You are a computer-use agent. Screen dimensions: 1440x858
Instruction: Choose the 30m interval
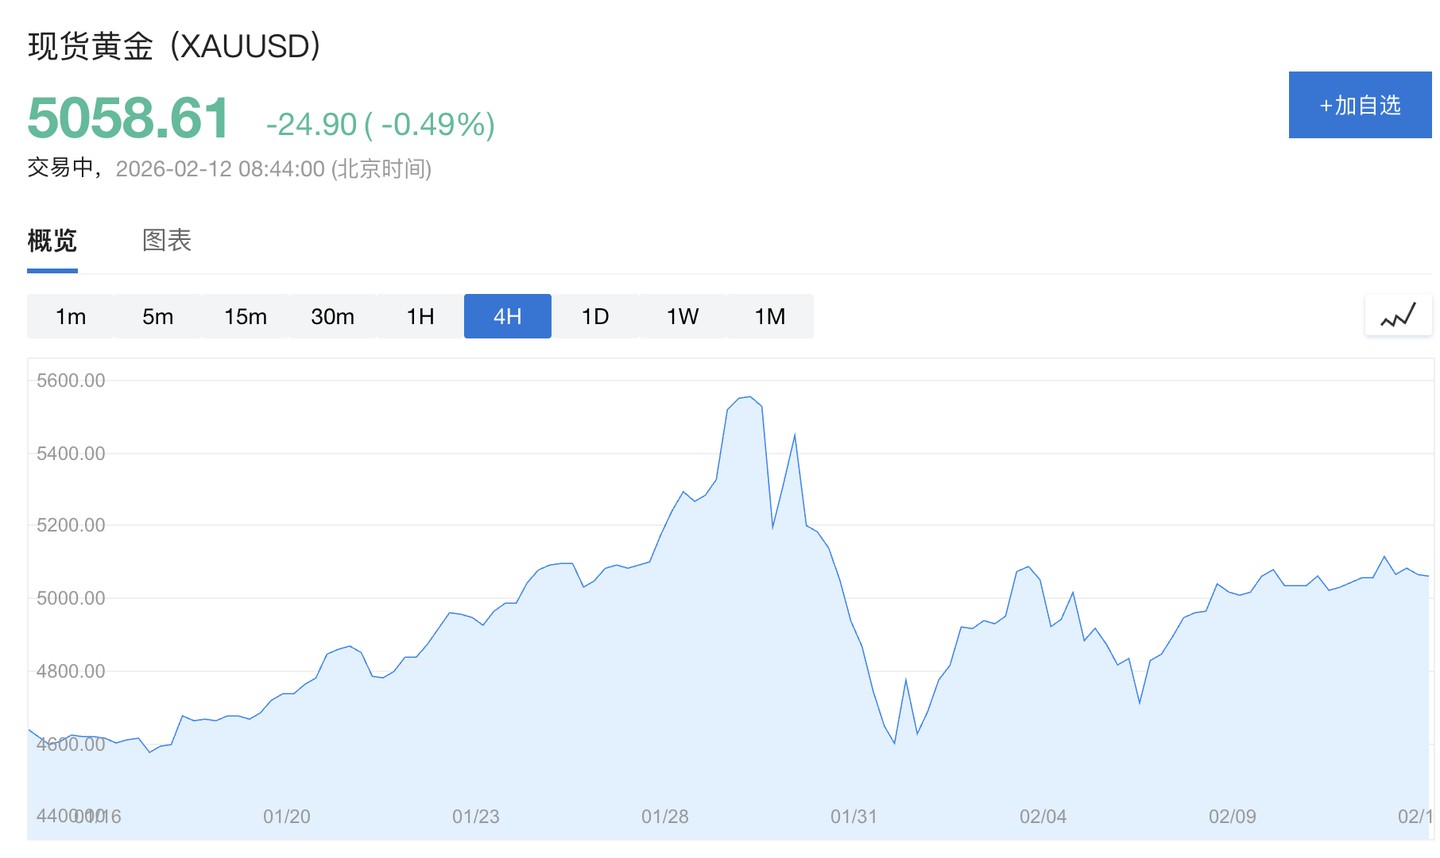(332, 316)
